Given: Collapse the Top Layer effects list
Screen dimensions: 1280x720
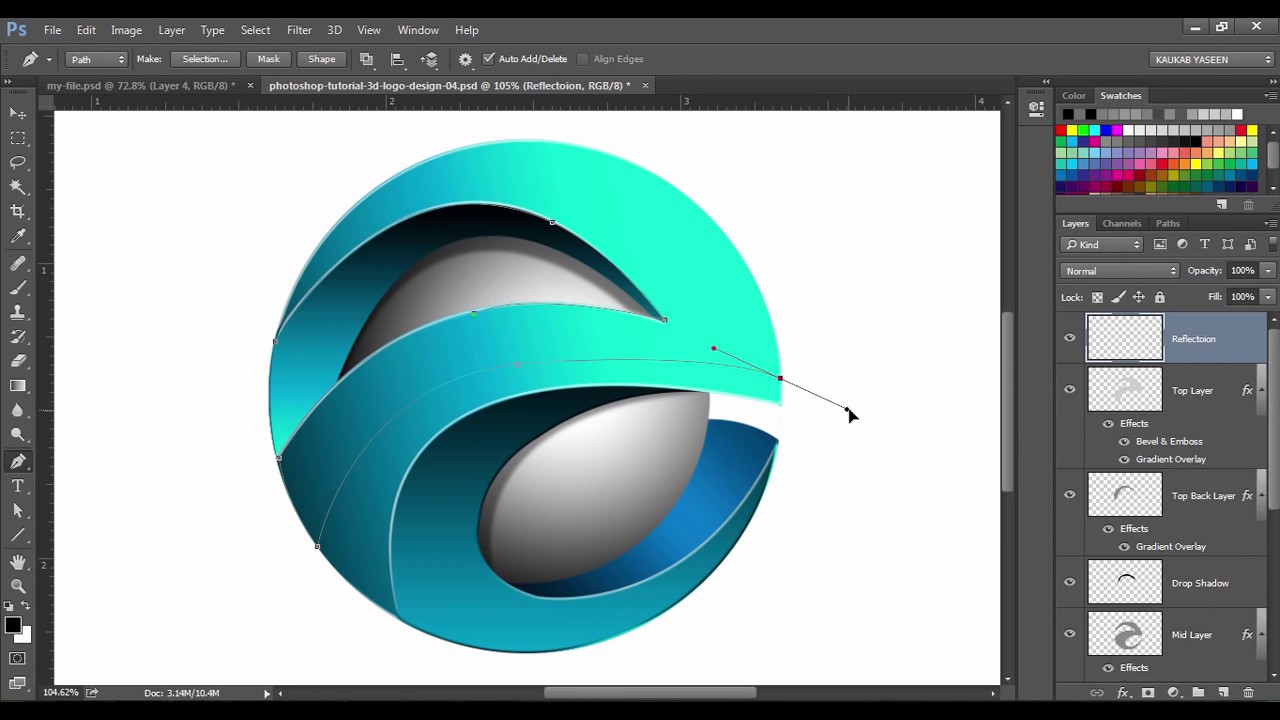Looking at the screenshot, I should coord(1264,390).
